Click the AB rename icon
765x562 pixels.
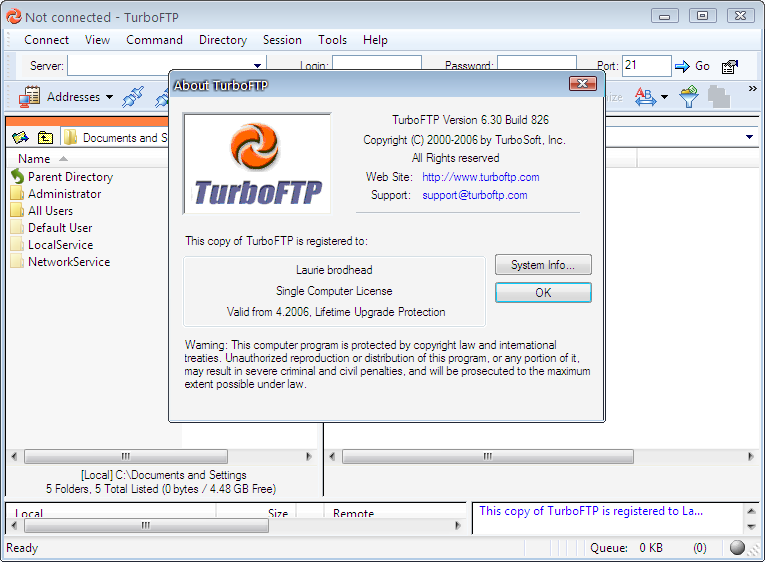tap(645, 97)
